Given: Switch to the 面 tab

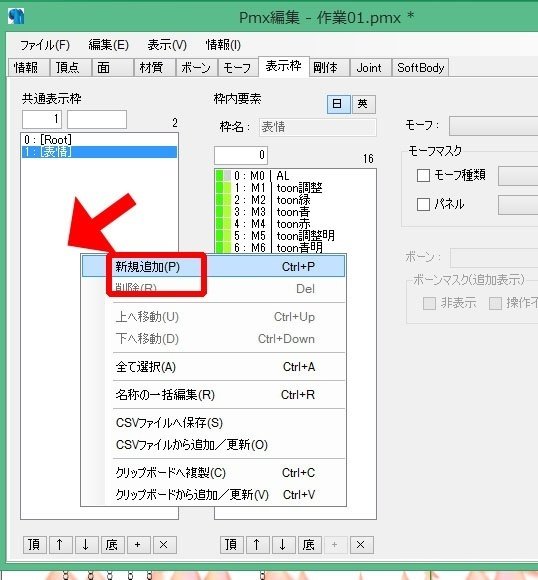Looking at the screenshot, I should click(x=112, y=68).
